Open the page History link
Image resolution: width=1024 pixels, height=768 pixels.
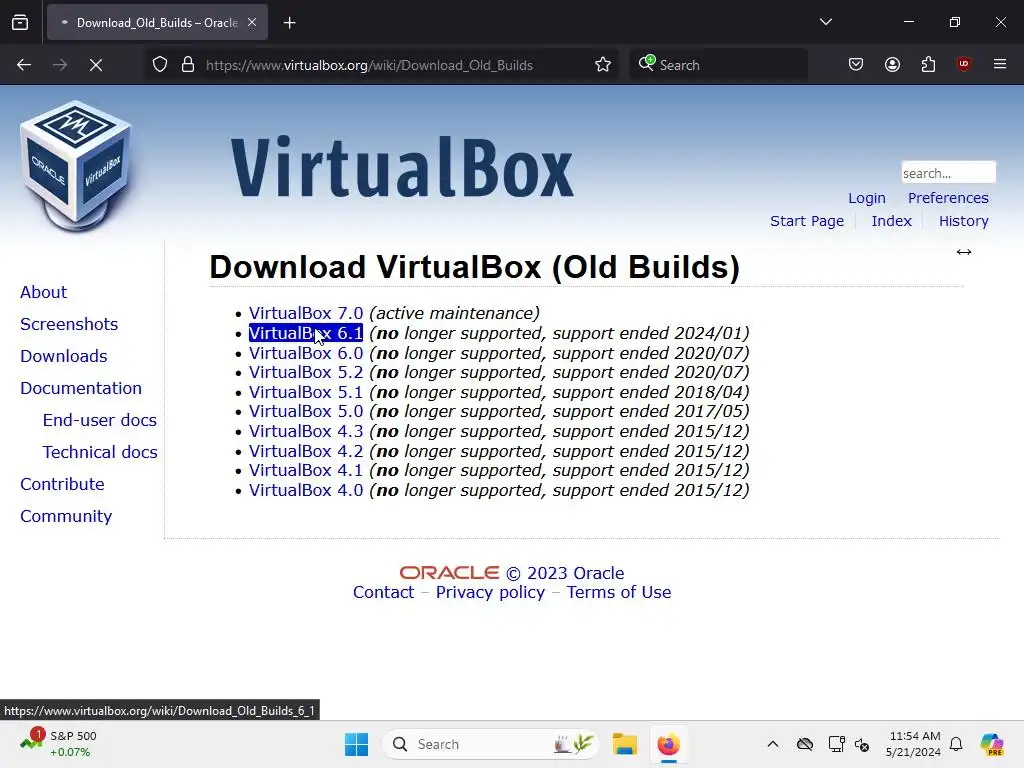point(964,221)
